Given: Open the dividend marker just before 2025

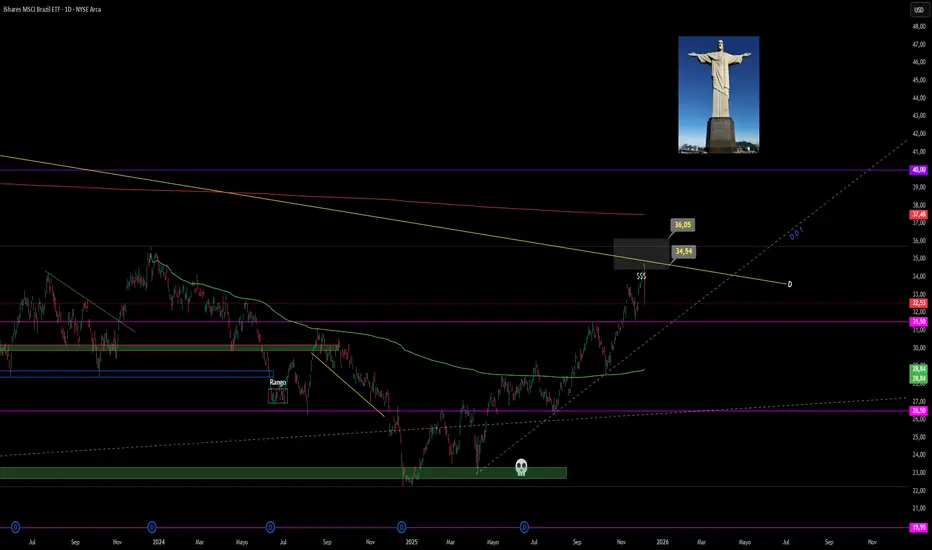Looking at the screenshot, I should (402, 527).
